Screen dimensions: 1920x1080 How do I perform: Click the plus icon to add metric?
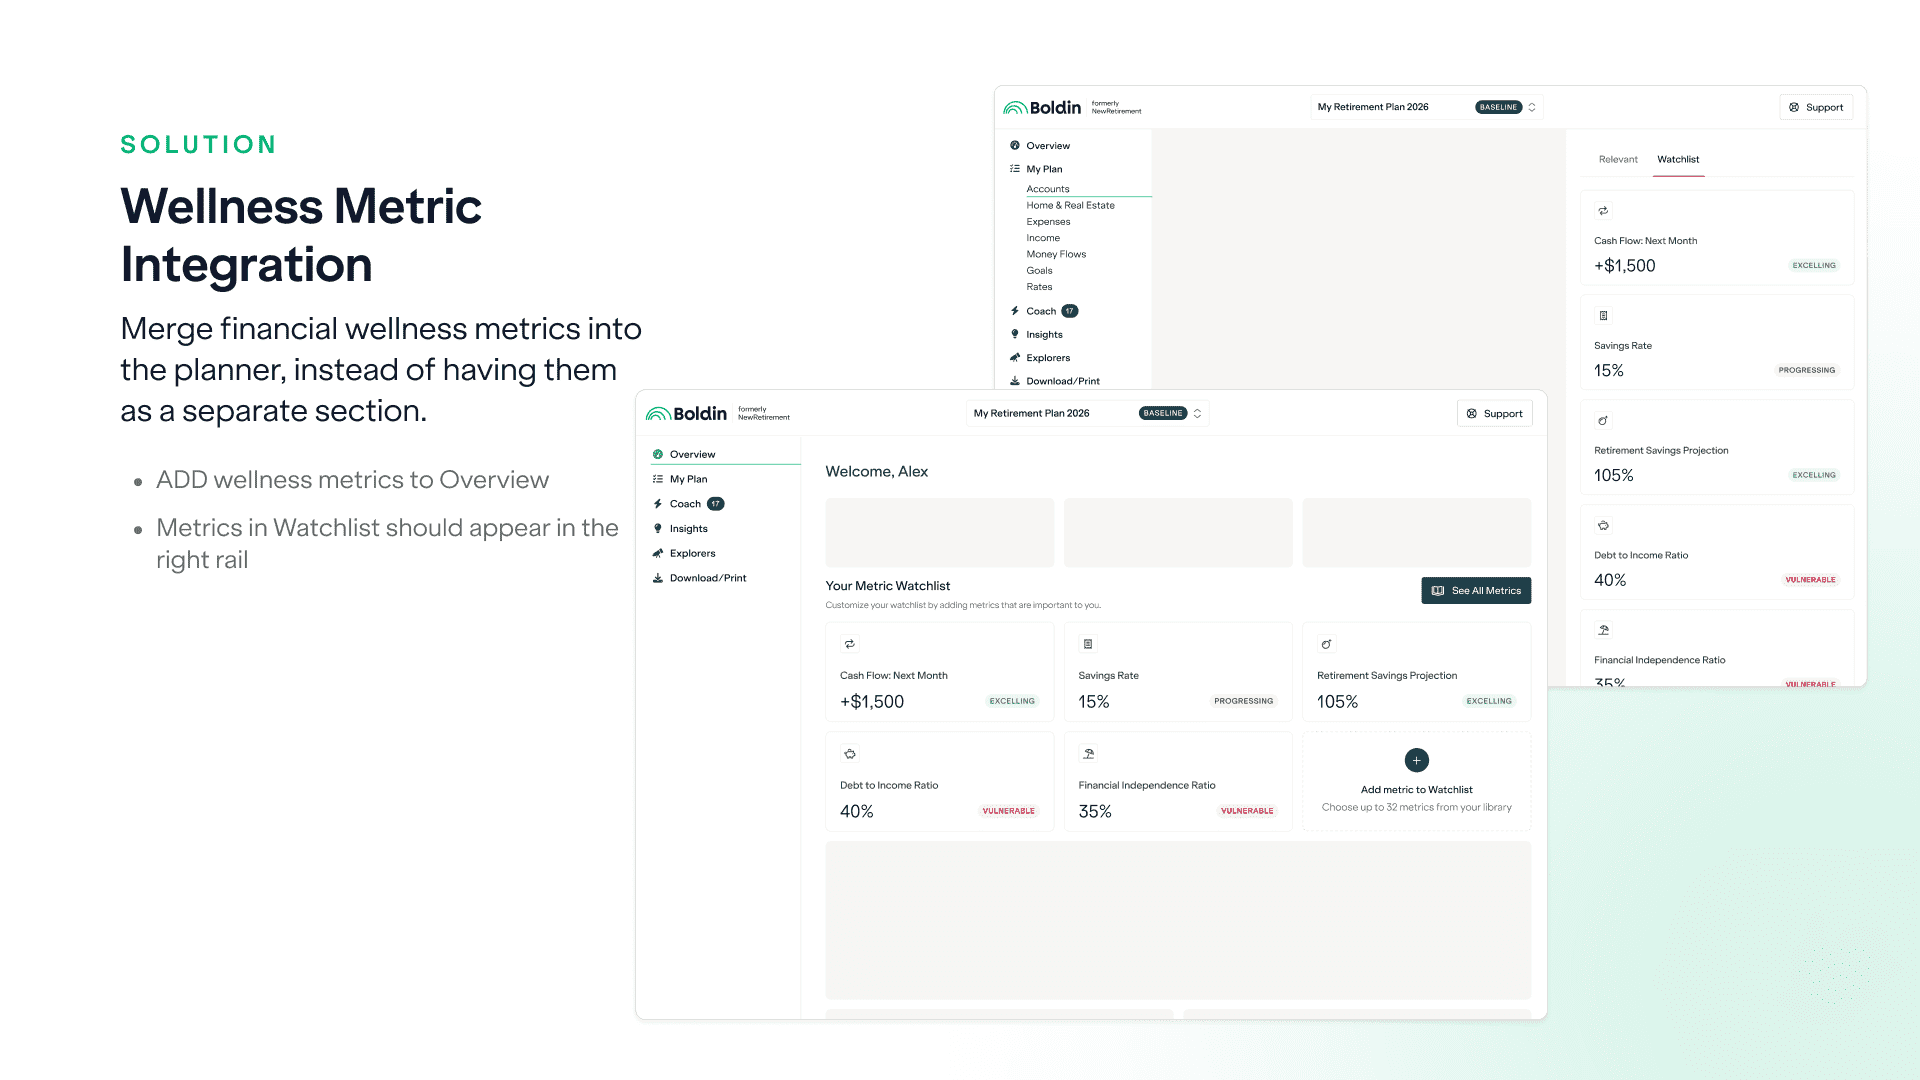(1416, 760)
